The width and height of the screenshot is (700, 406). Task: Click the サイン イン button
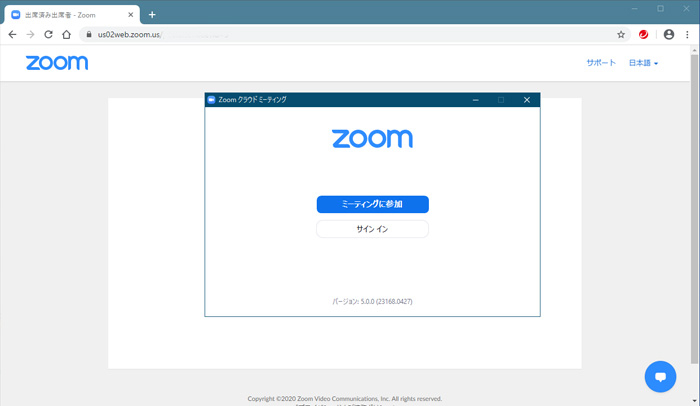(372, 229)
